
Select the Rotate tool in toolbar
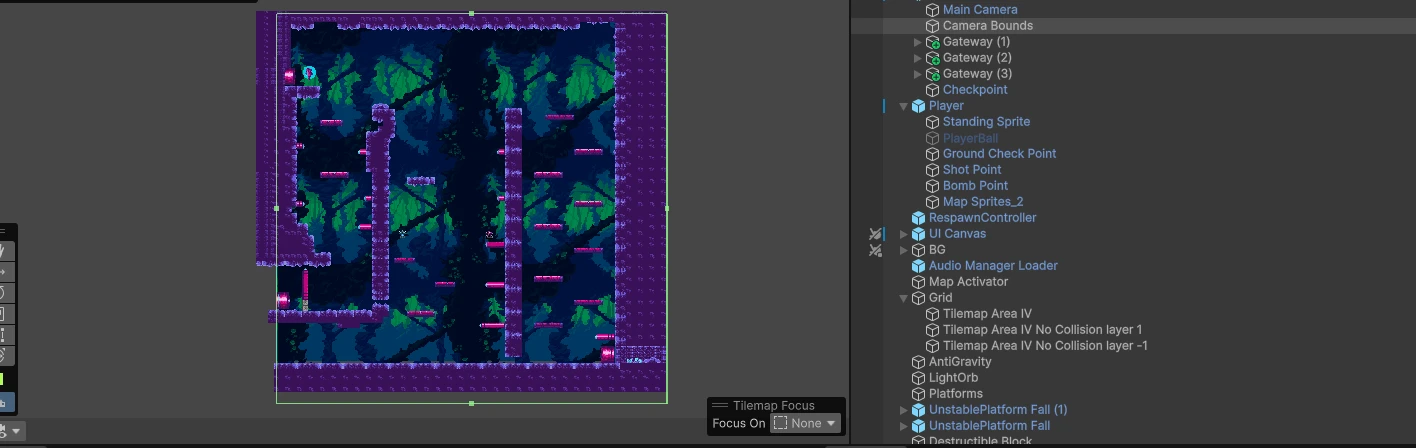4,293
